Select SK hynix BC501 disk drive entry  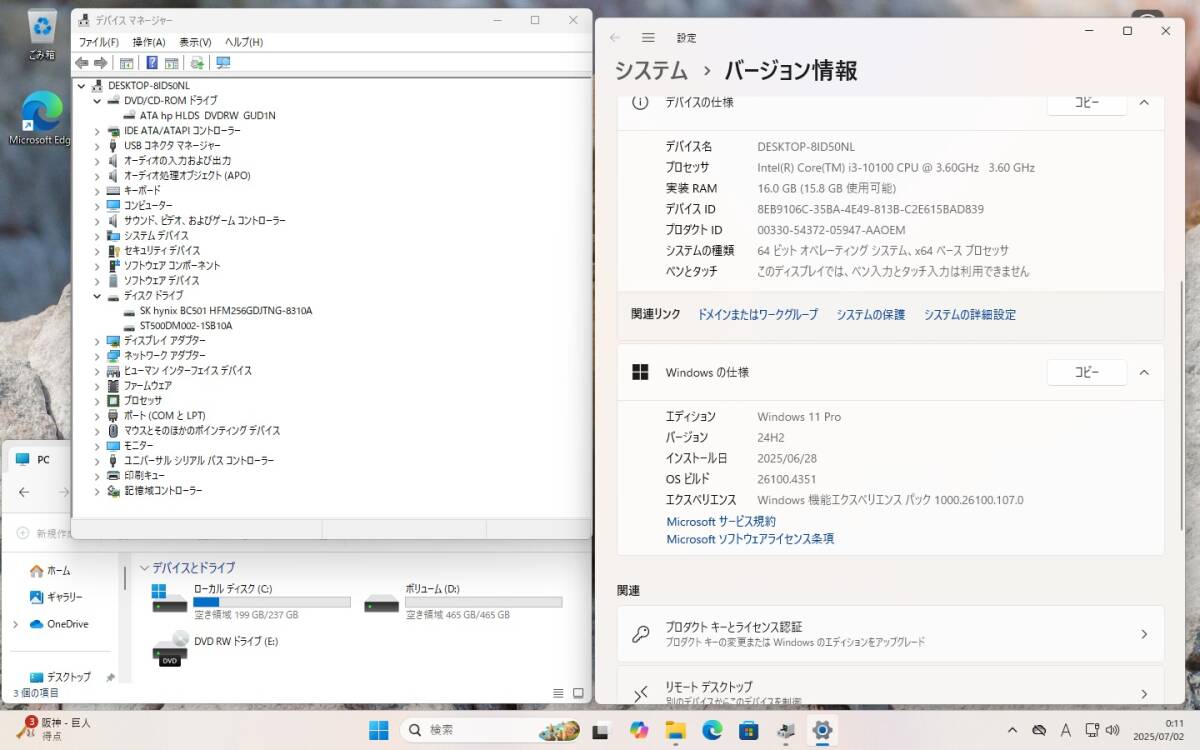225,311
